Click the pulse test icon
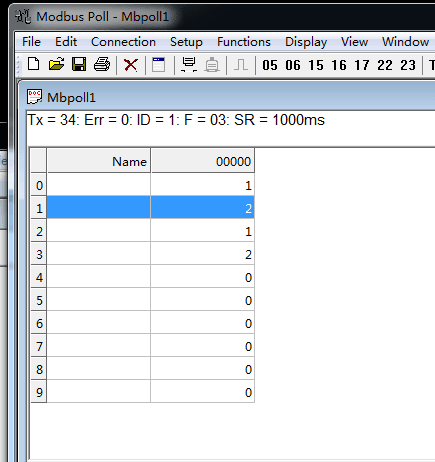435x462 pixels. click(x=241, y=65)
